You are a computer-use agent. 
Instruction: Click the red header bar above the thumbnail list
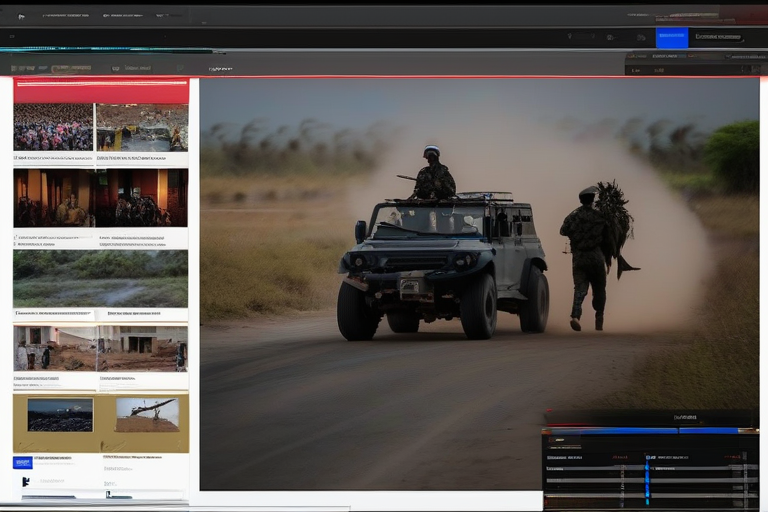(100, 91)
